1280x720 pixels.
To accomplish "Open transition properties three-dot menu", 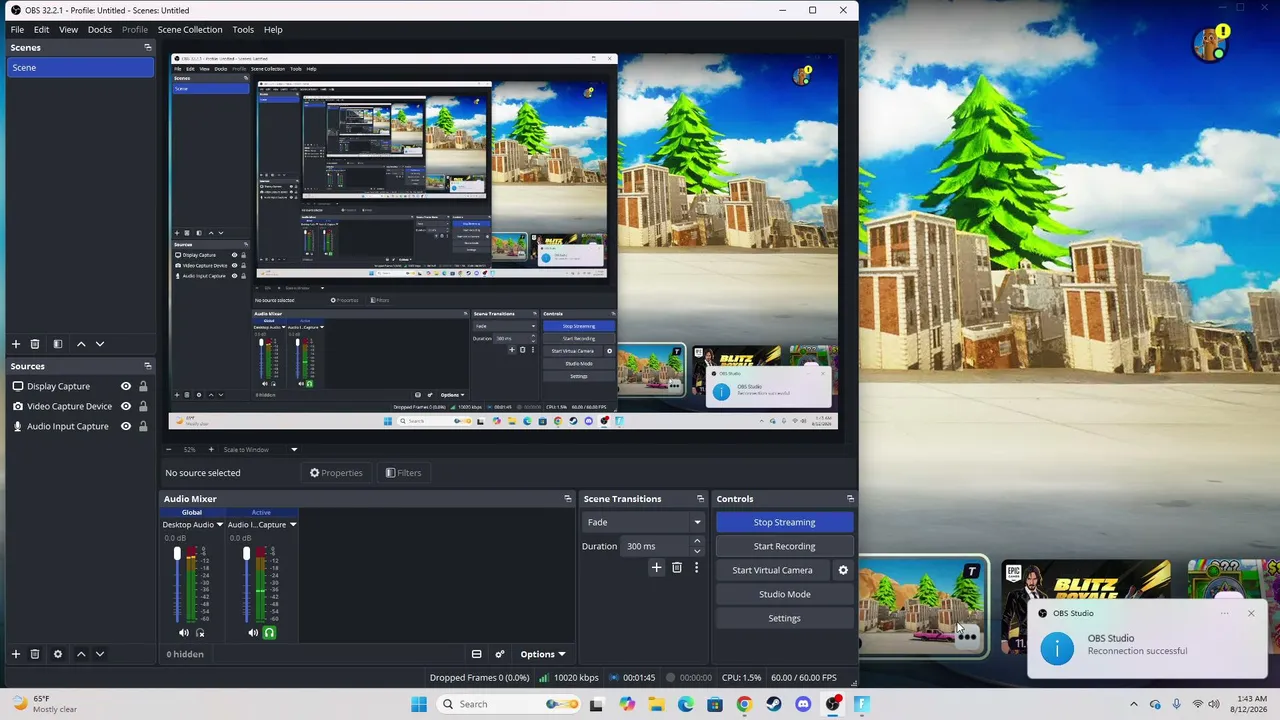I will (696, 567).
